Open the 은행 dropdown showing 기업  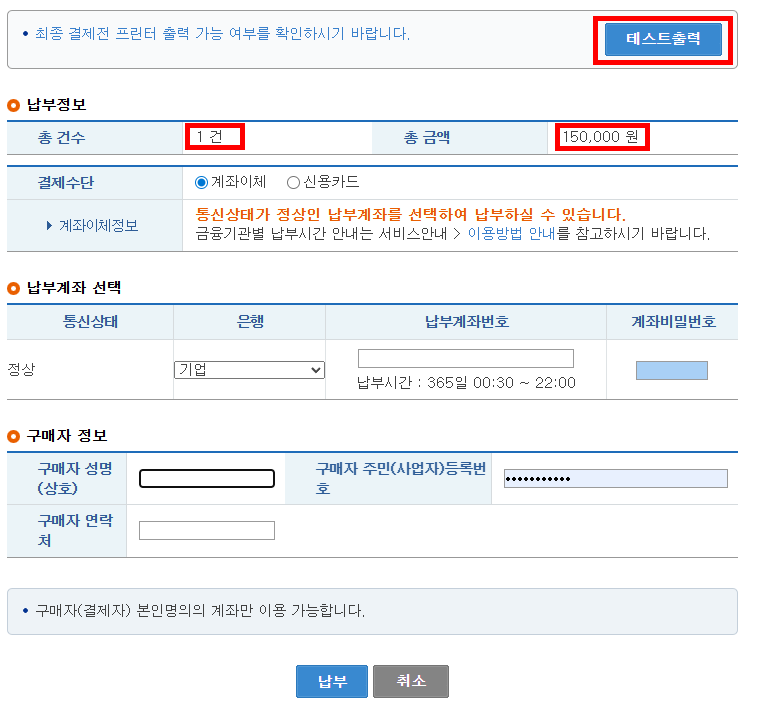point(249,370)
